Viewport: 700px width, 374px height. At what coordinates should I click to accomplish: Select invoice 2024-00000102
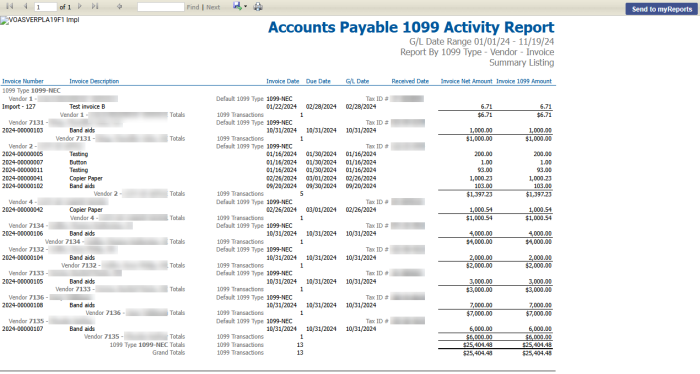point(23,186)
